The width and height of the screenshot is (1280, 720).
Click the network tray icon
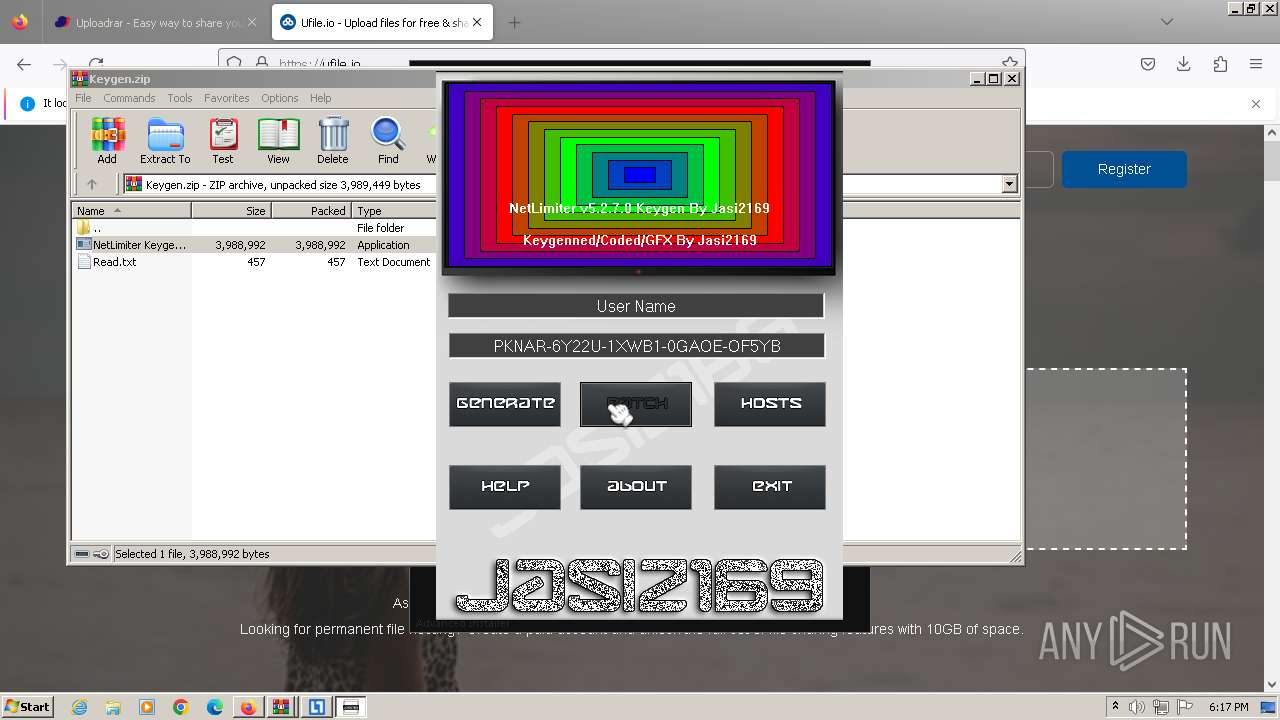pyautogui.click(x=1161, y=707)
